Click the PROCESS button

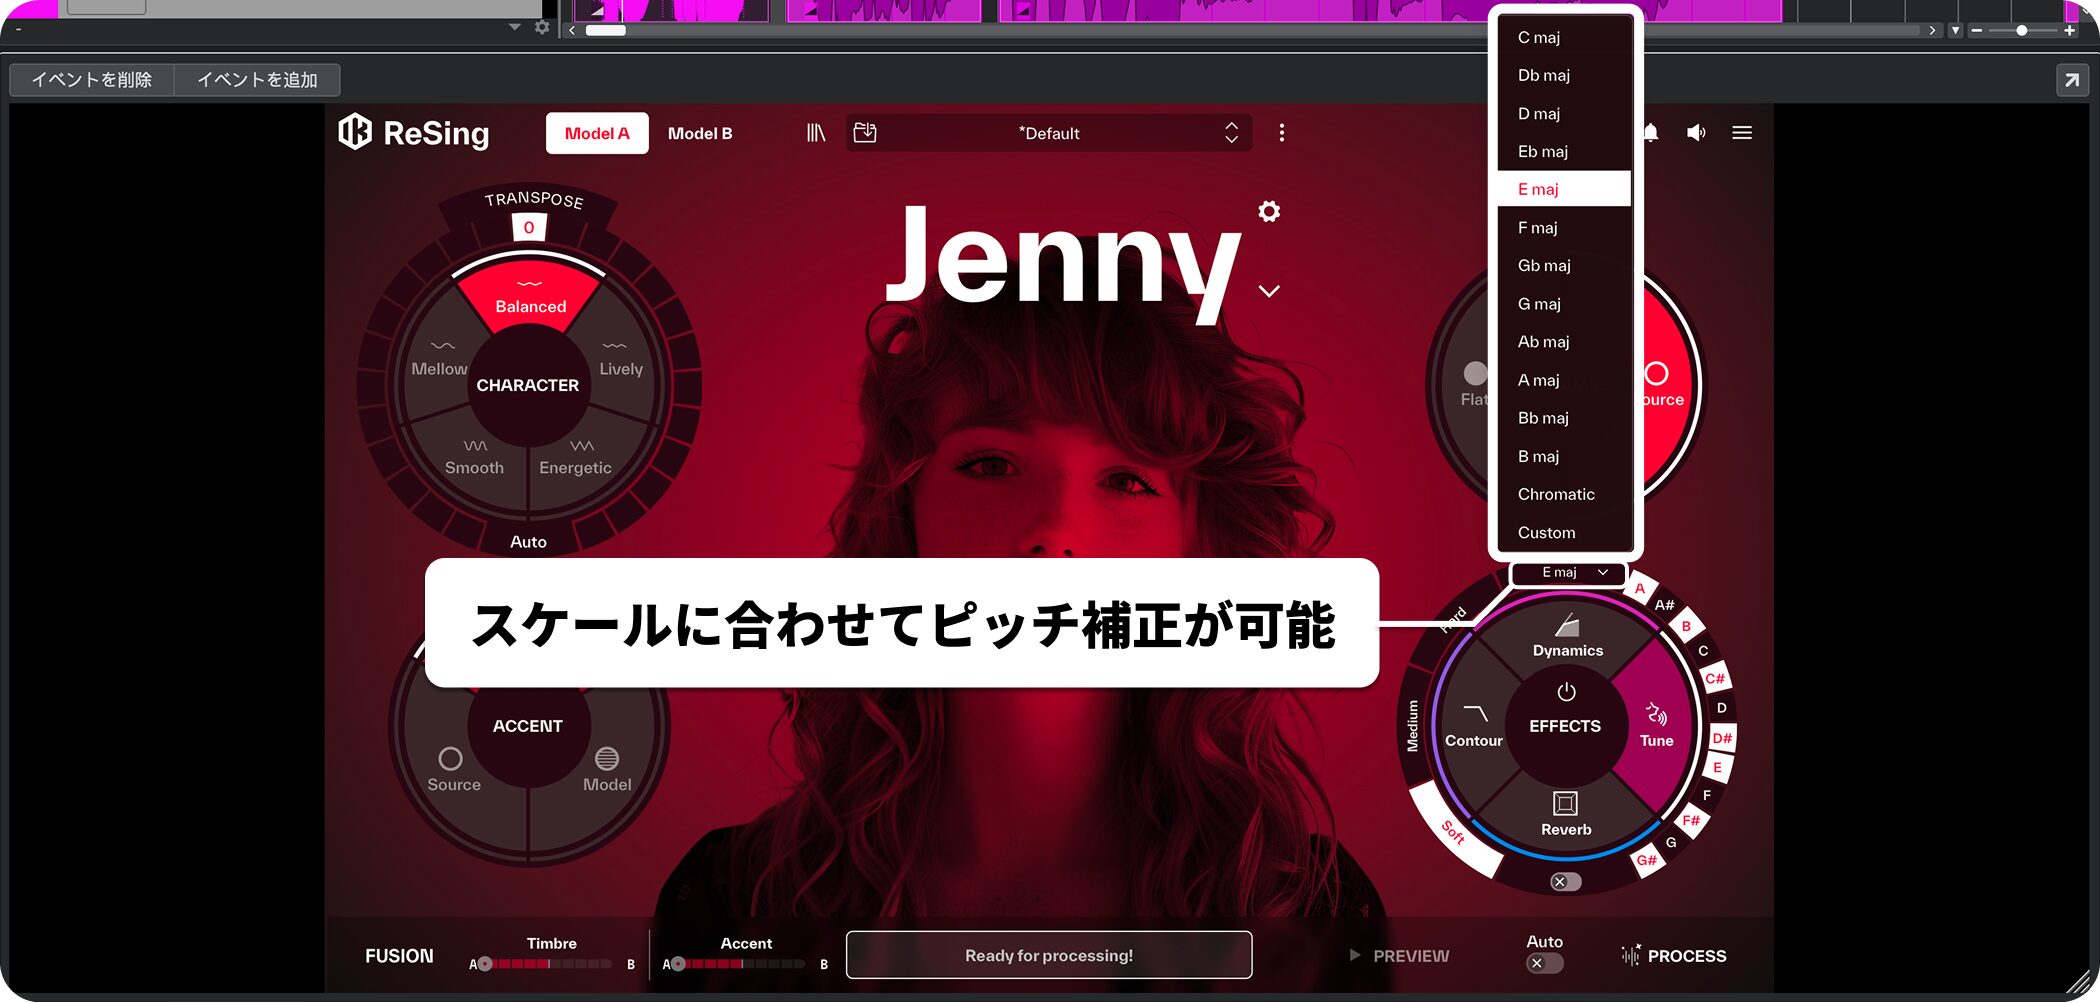1674,956
